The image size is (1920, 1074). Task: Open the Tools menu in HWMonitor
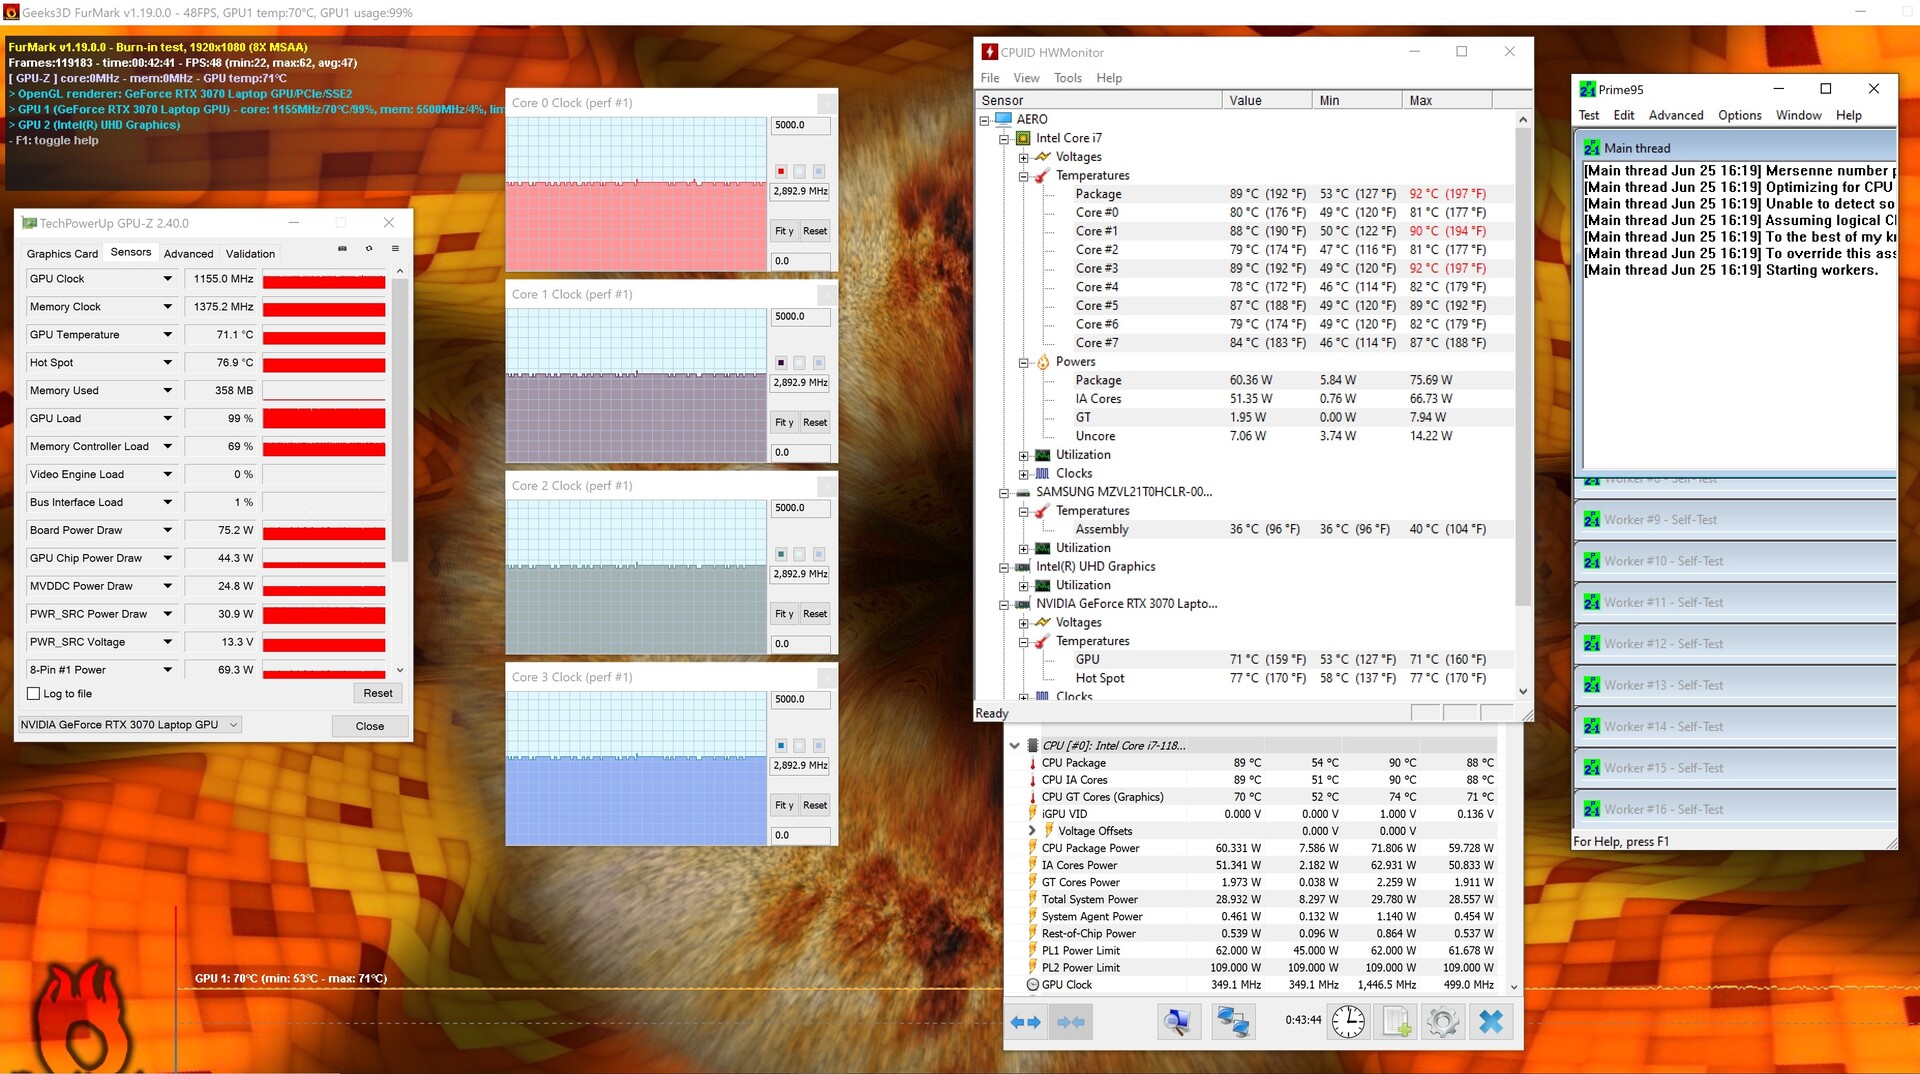click(1068, 78)
